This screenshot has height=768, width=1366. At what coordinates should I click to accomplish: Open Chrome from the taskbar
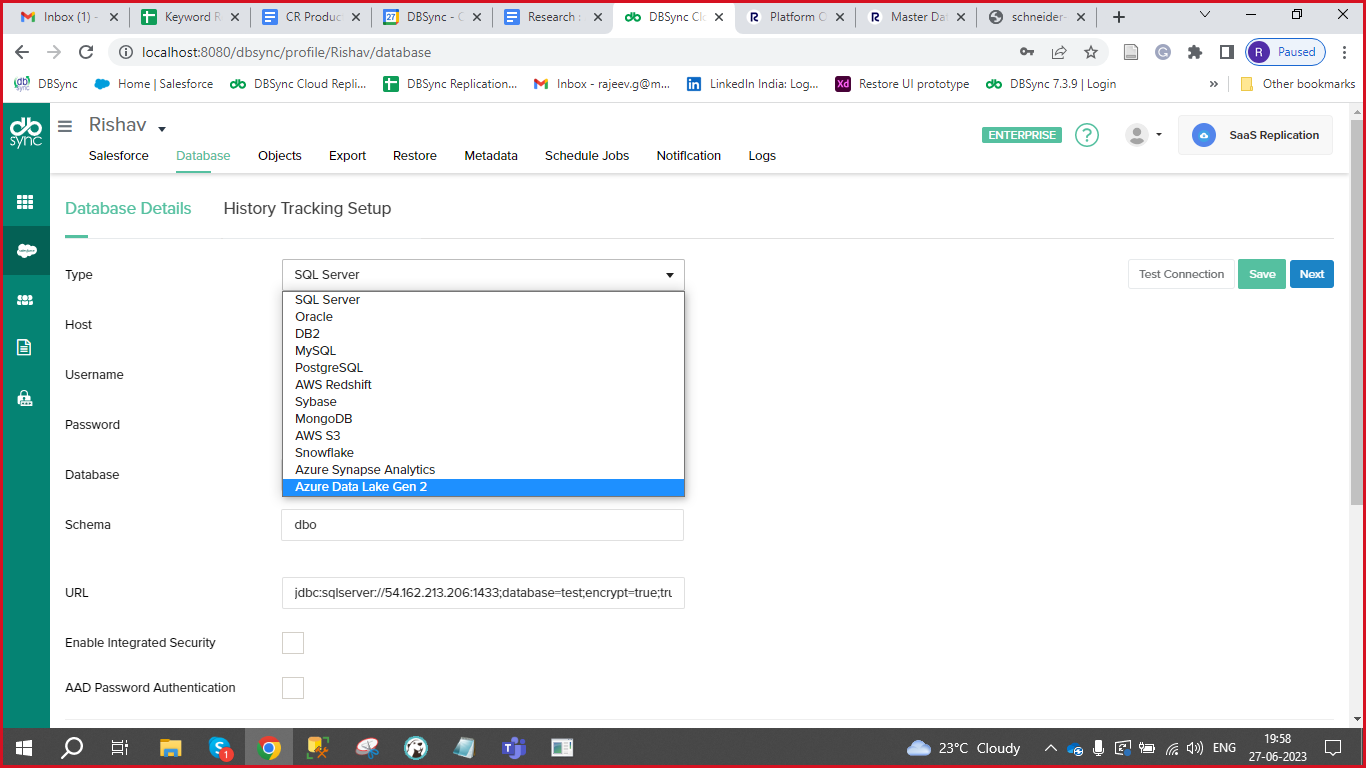[x=268, y=747]
